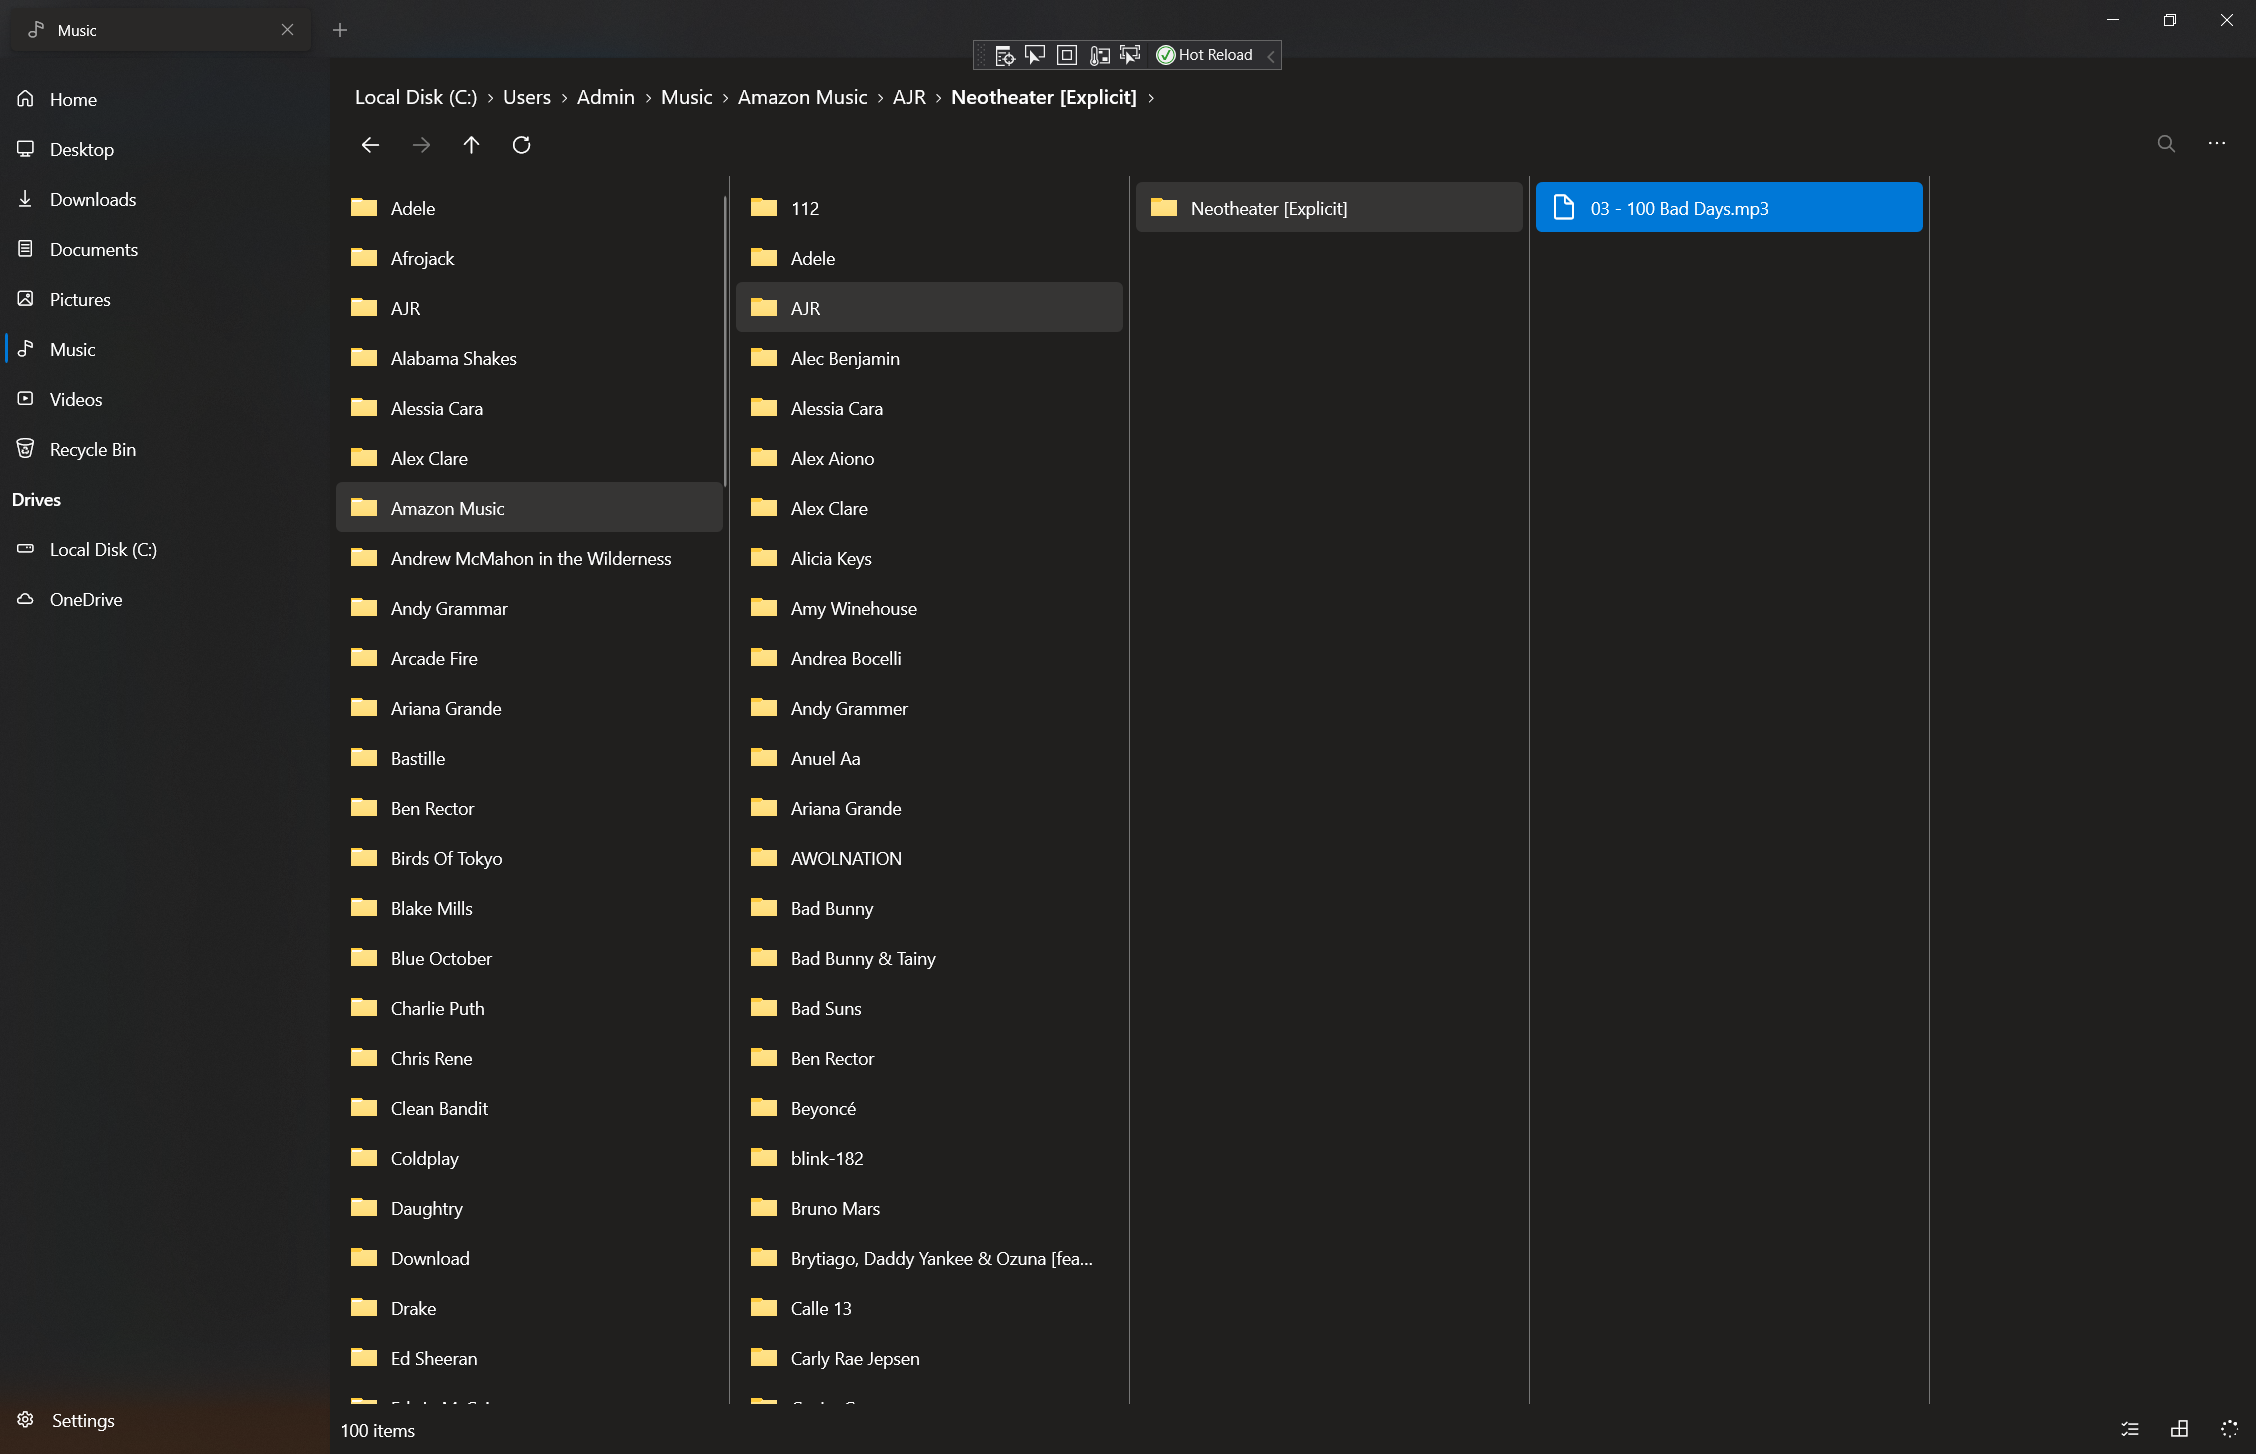The width and height of the screenshot is (2256, 1454).
Task: Add a new tab with plus button
Action: pyautogui.click(x=340, y=30)
